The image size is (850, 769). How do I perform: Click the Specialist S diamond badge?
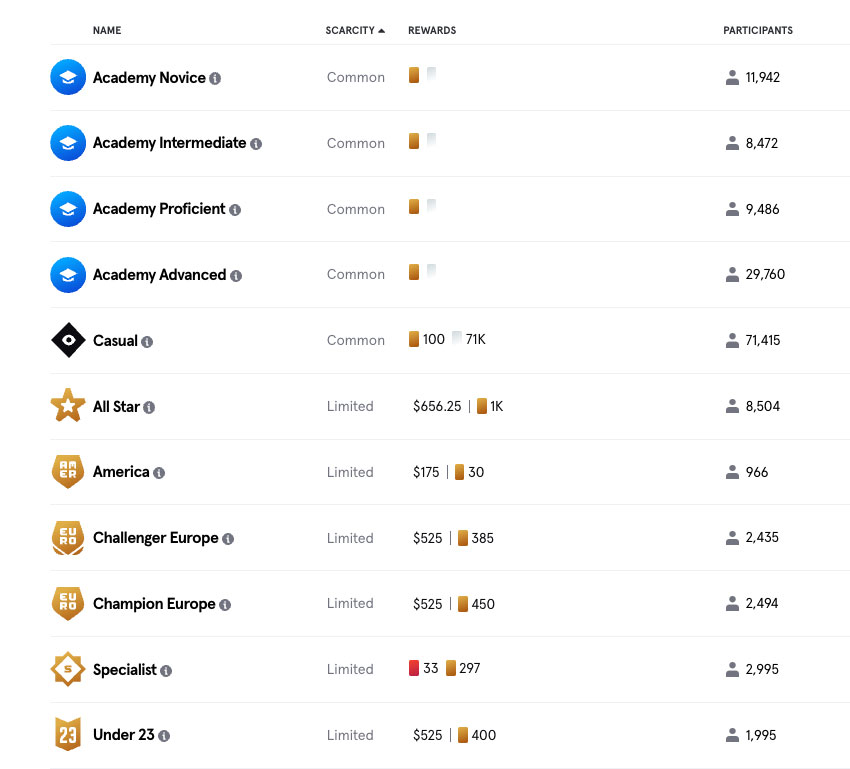(x=68, y=669)
